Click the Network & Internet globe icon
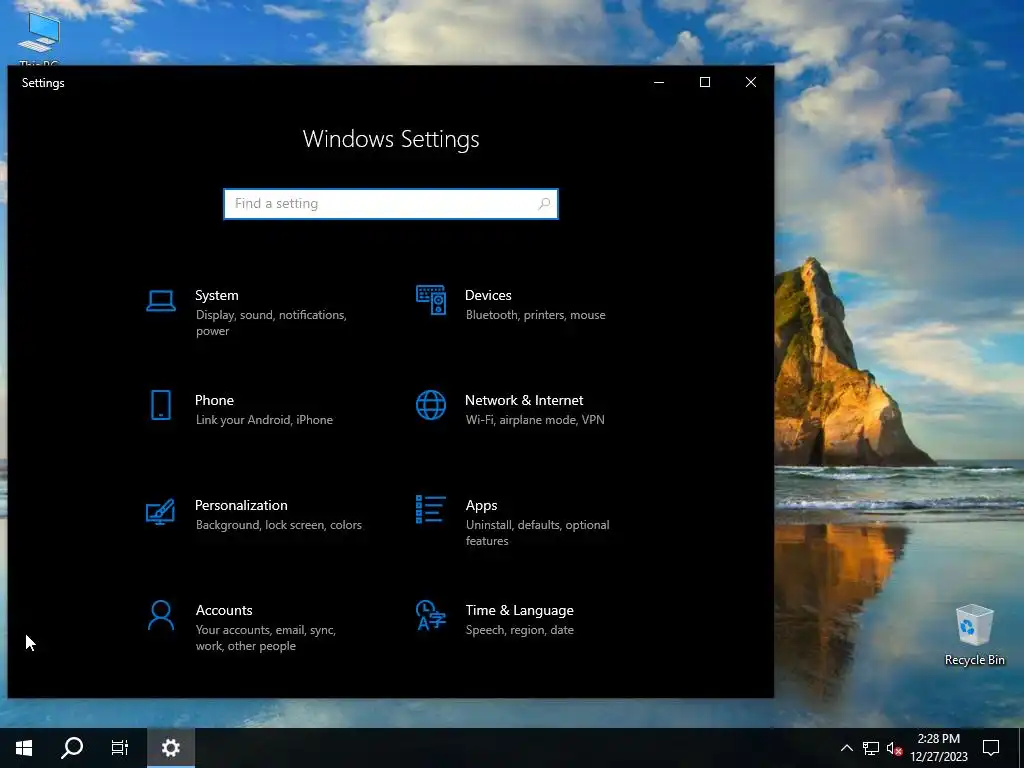 431,405
